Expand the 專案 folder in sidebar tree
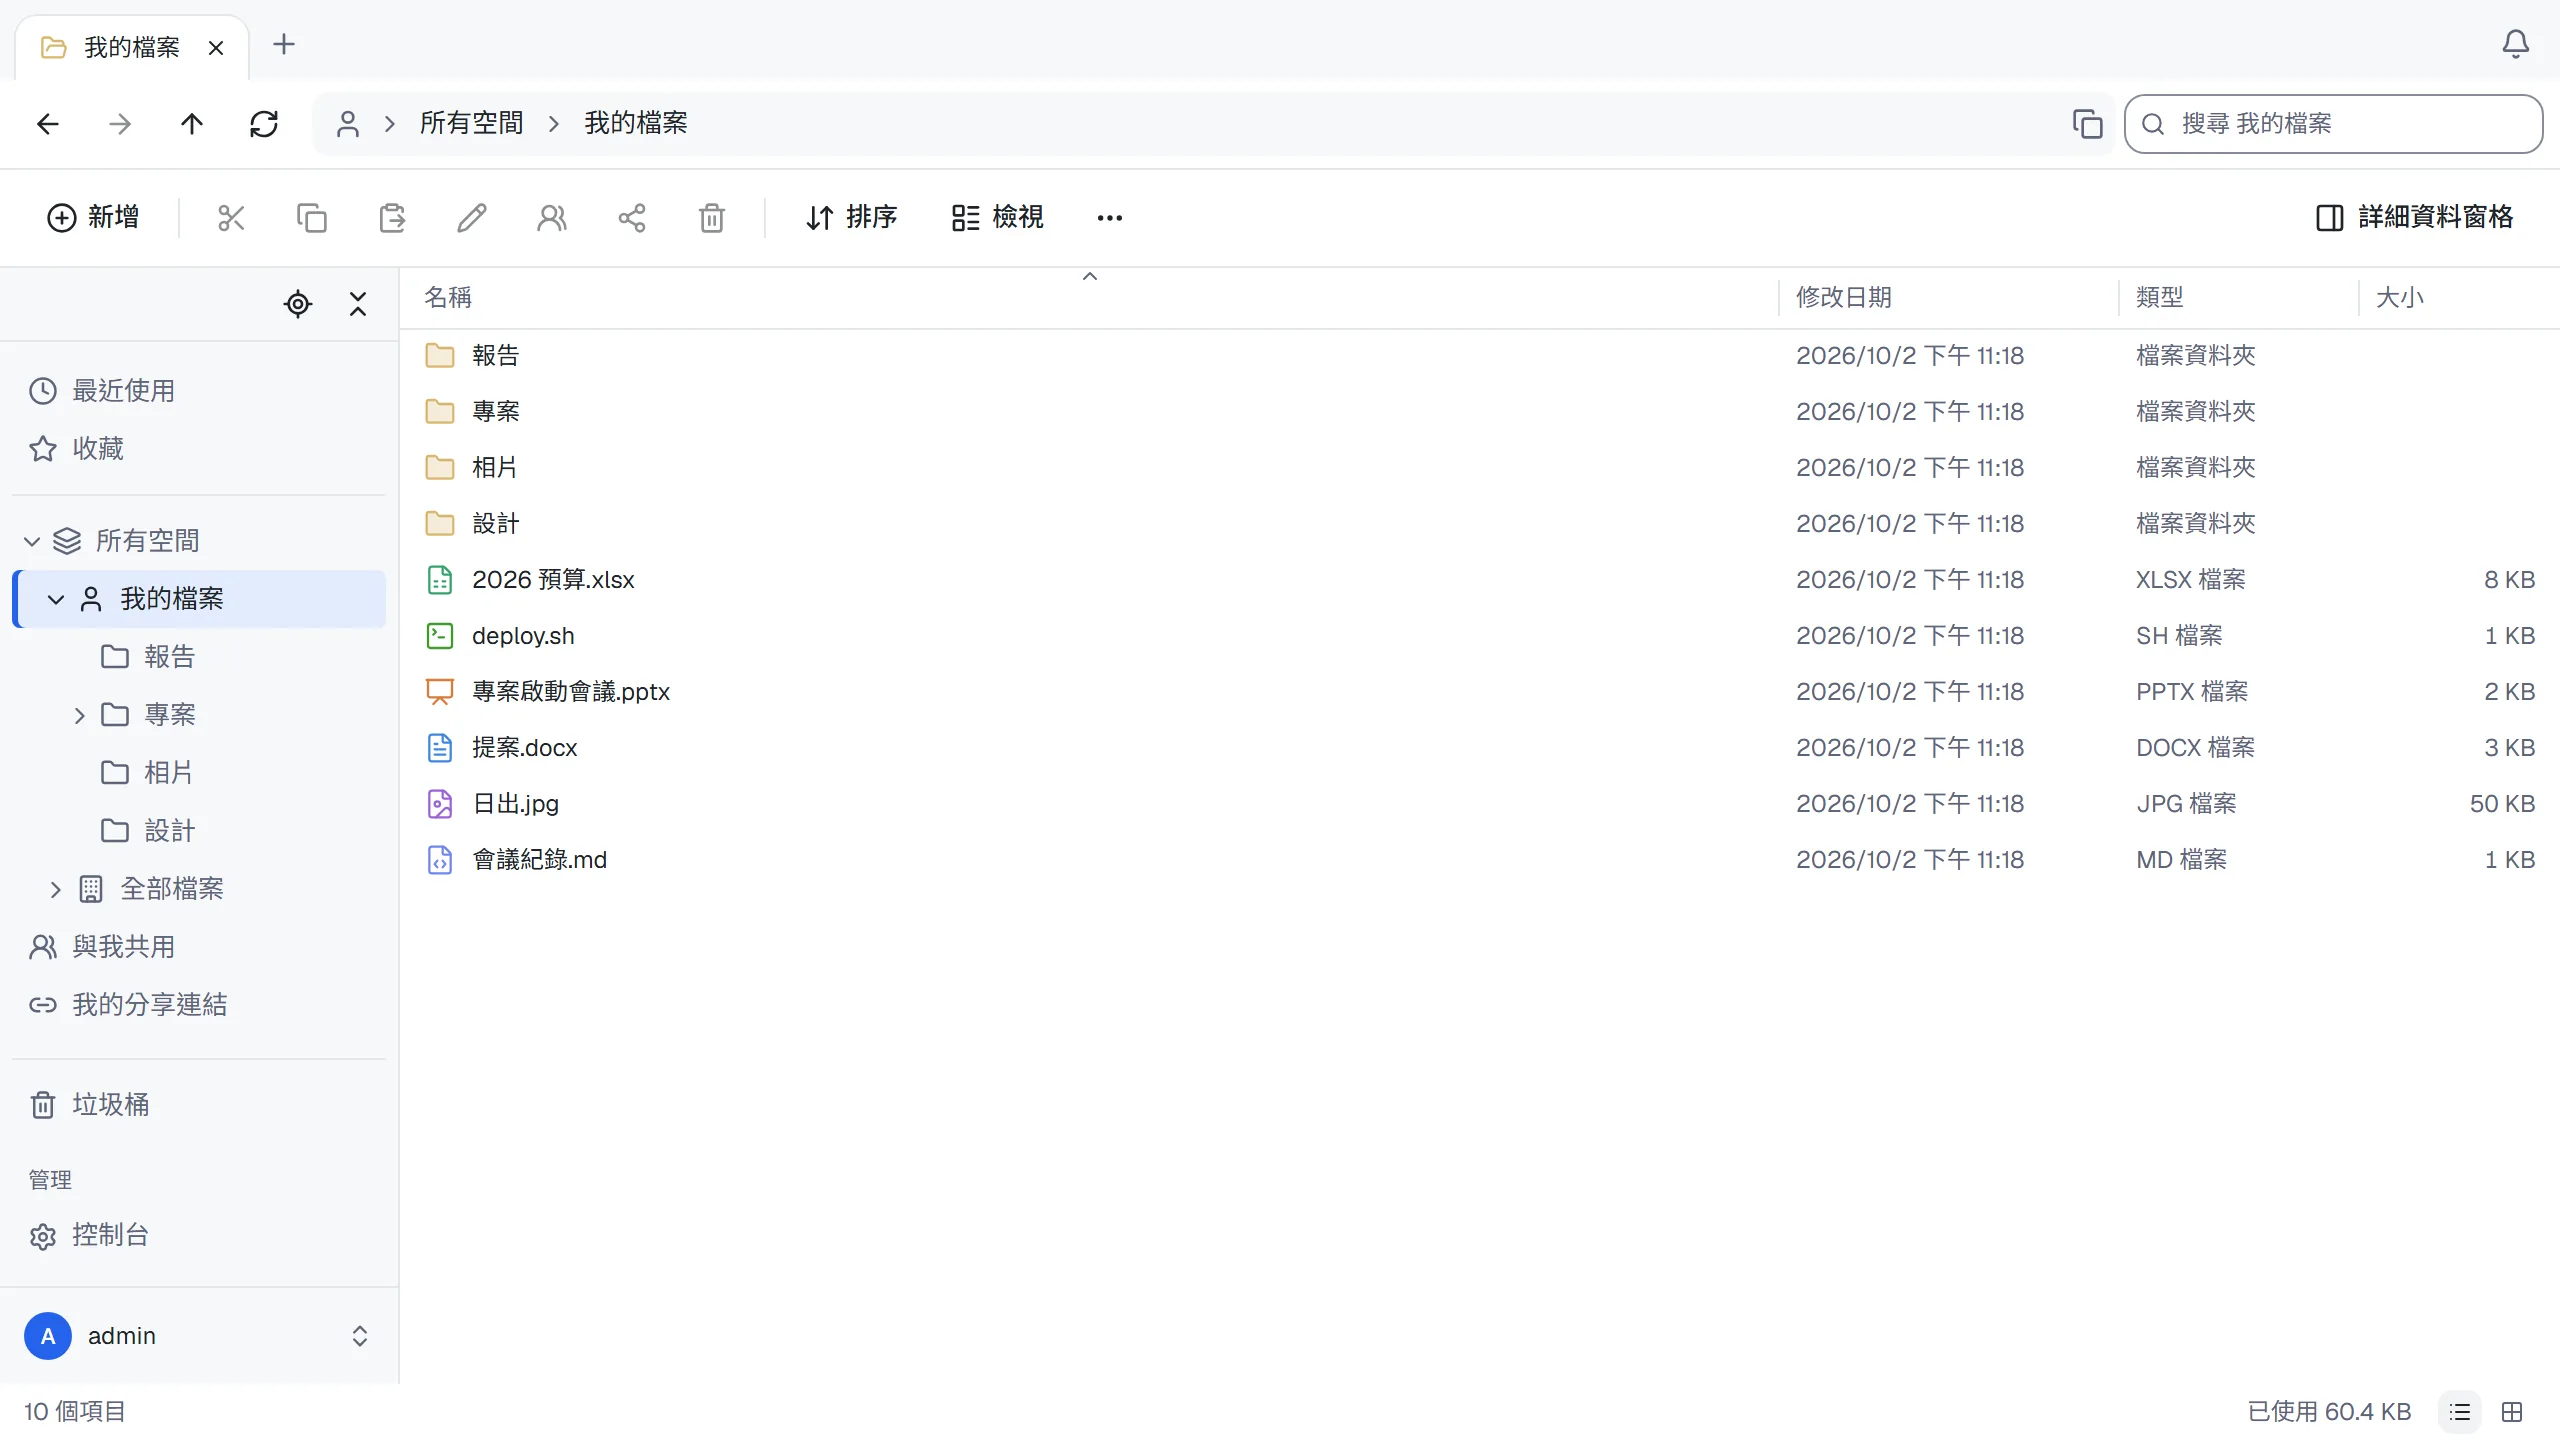The image size is (2560, 1440). click(x=80, y=715)
